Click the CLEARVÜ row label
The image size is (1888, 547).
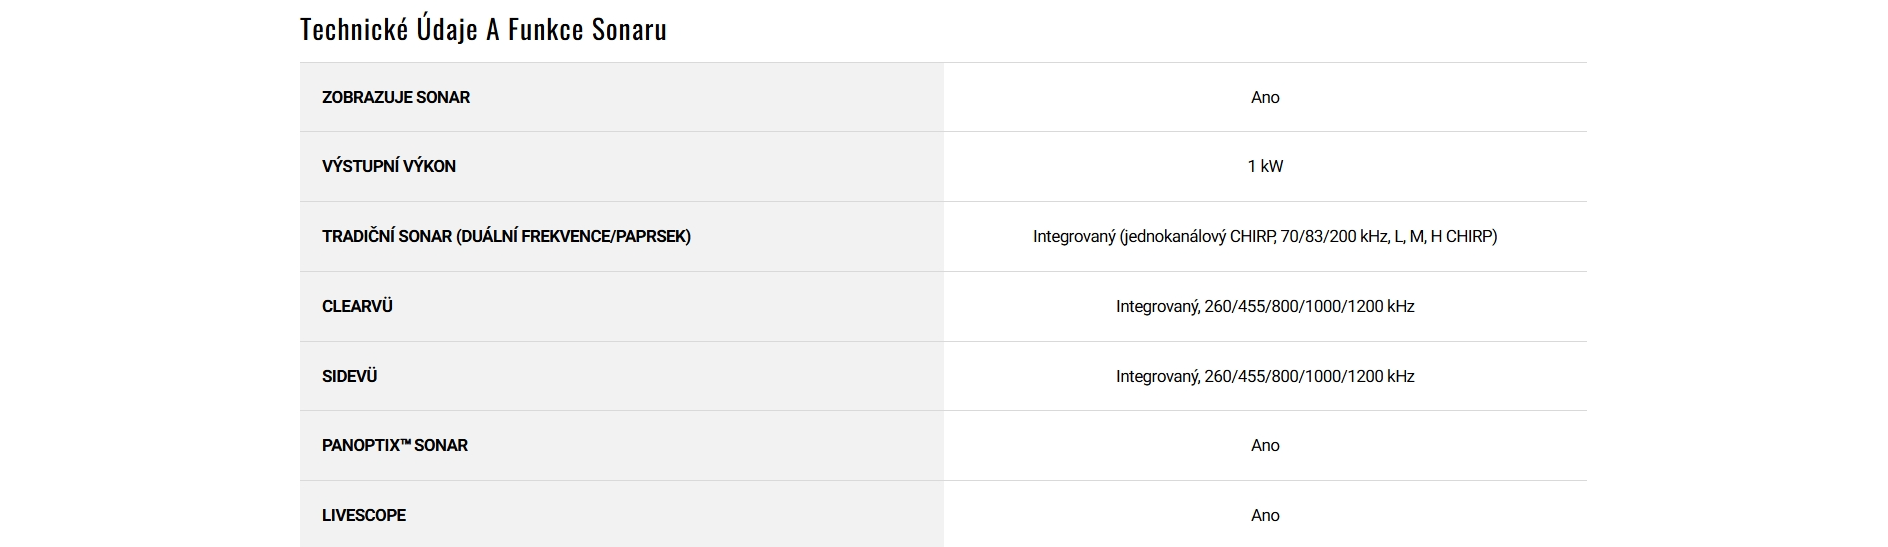click(x=357, y=306)
